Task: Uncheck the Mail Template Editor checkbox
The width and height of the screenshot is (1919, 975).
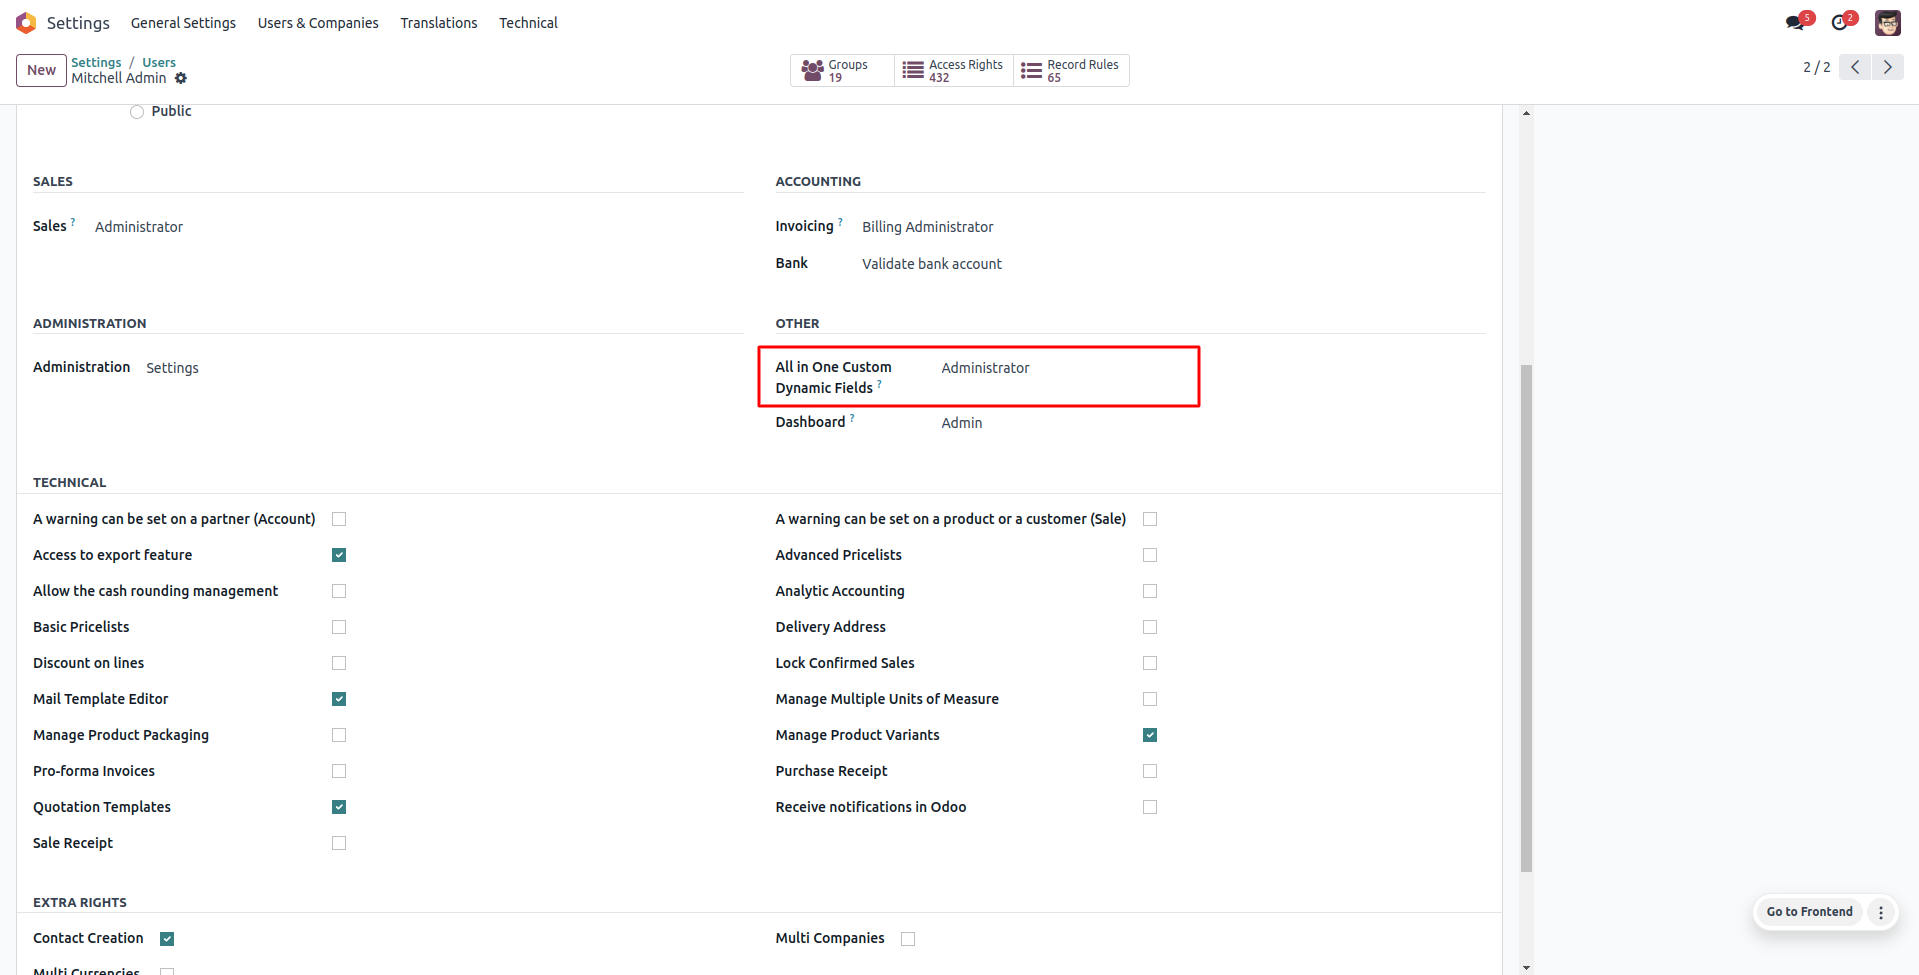Action: point(339,699)
